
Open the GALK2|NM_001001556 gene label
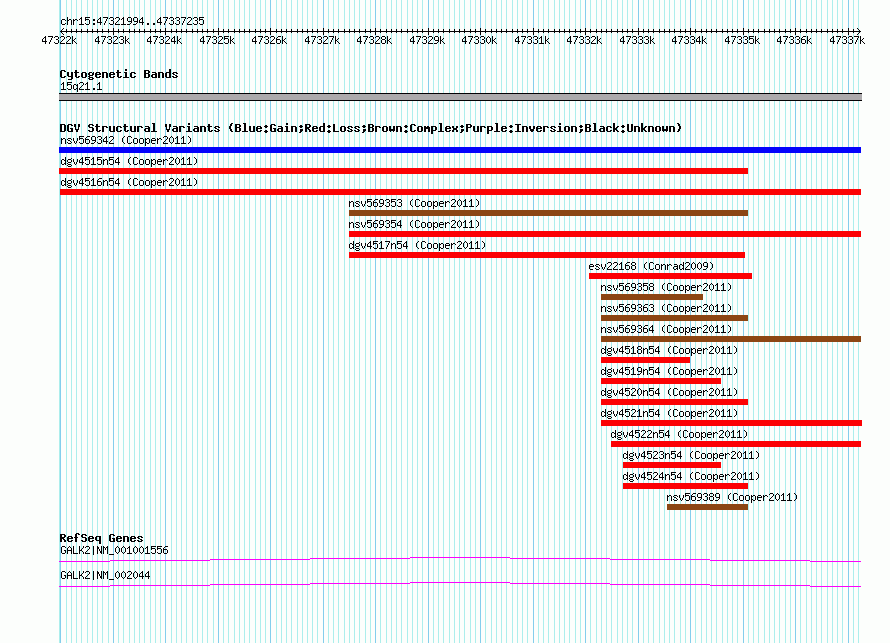pos(114,550)
